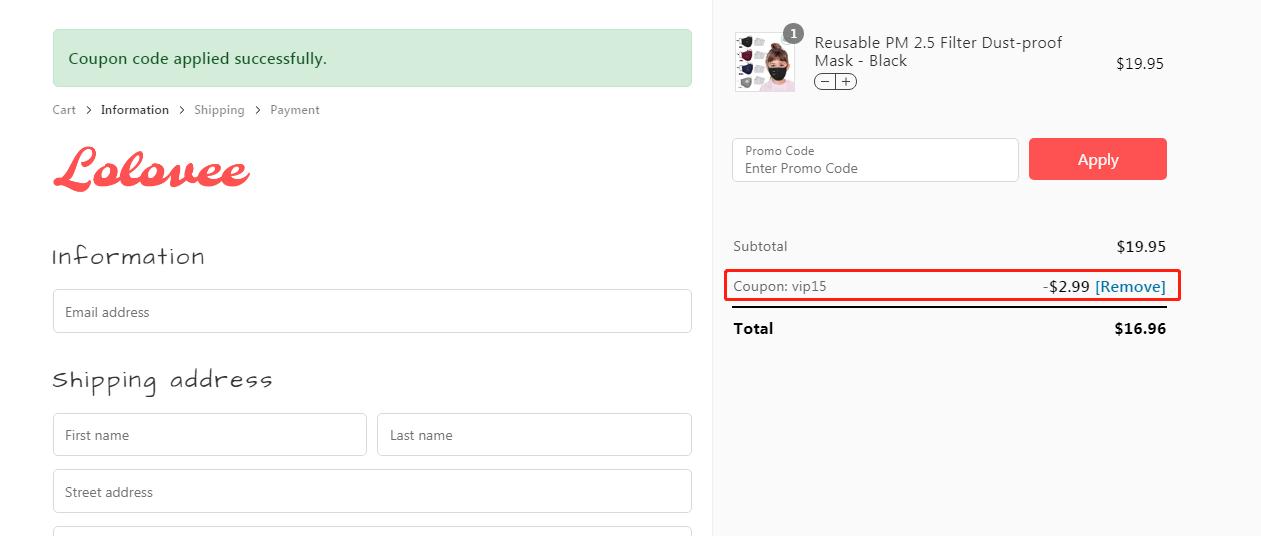This screenshot has height=536, width=1261.
Task: Jump to Payment breadcrumb step
Action: [x=295, y=110]
